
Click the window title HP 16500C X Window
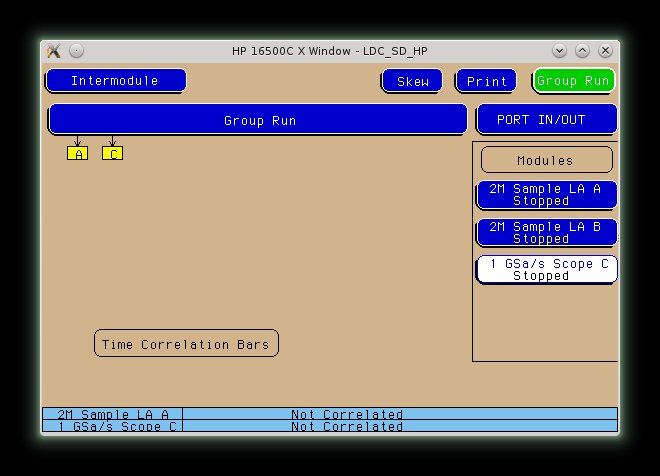[330, 51]
